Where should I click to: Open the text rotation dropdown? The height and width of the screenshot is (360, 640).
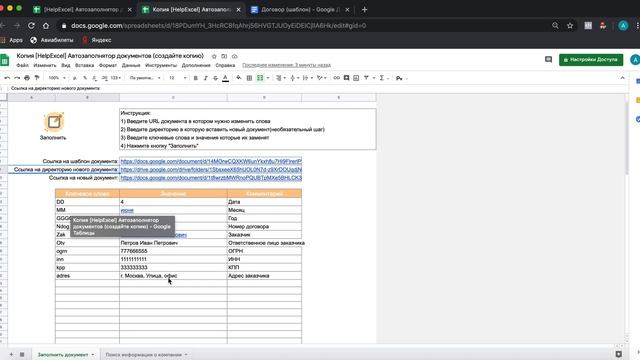click(x=321, y=78)
